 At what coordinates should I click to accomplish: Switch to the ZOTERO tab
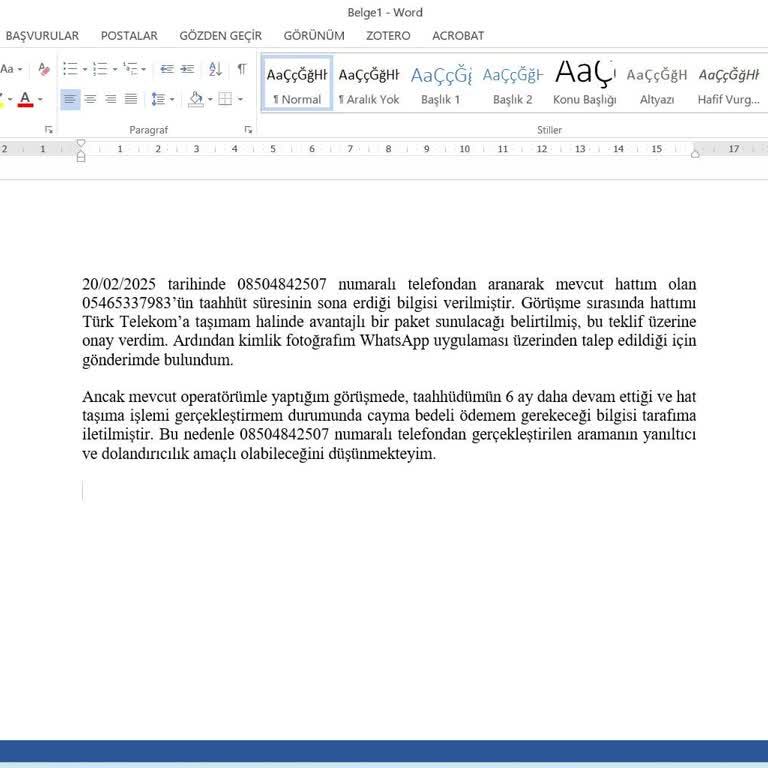388,35
